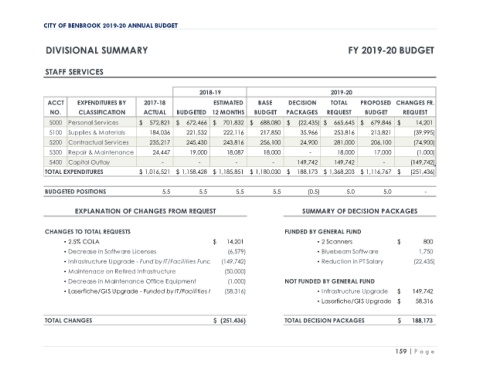The height and width of the screenshot is (371, 480).
Task: Click the City of Benbrook 2019-20 Annual Budget header
Action: [111, 26]
